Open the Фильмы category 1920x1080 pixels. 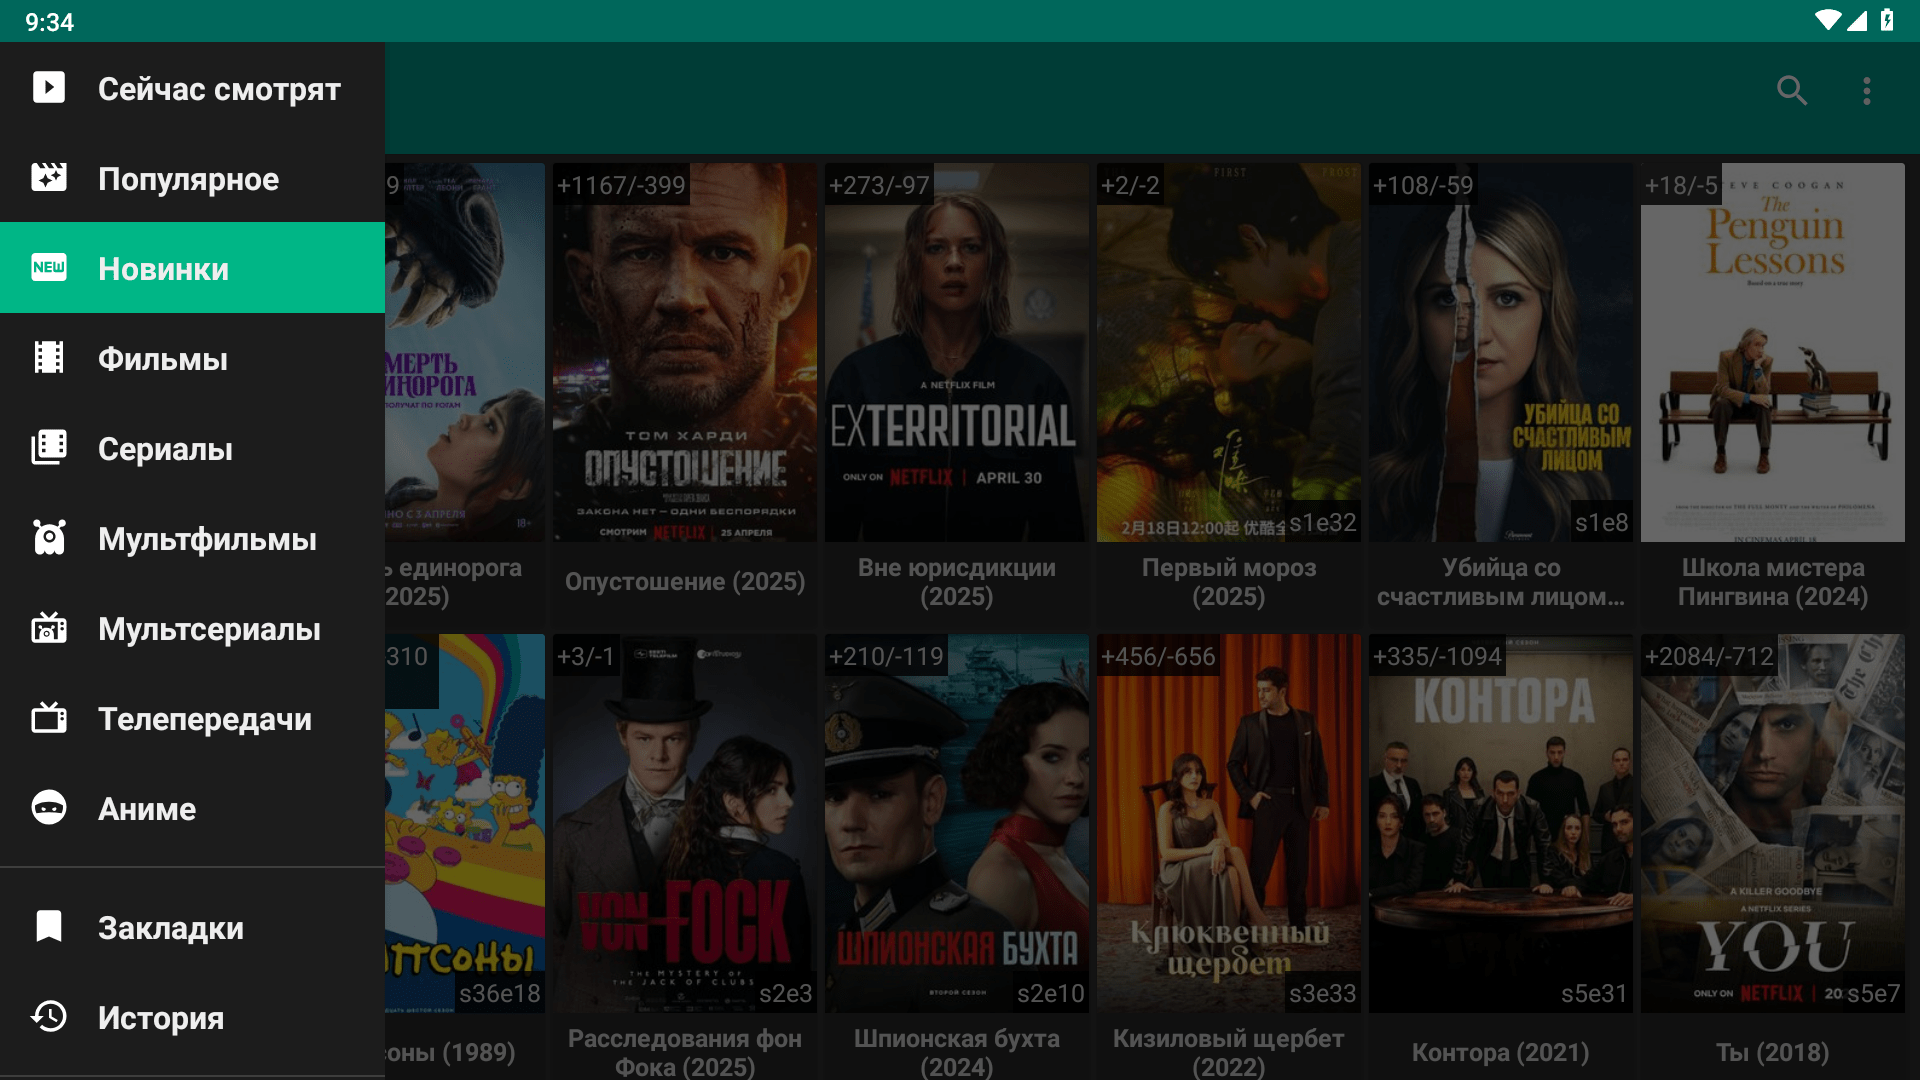click(x=192, y=358)
